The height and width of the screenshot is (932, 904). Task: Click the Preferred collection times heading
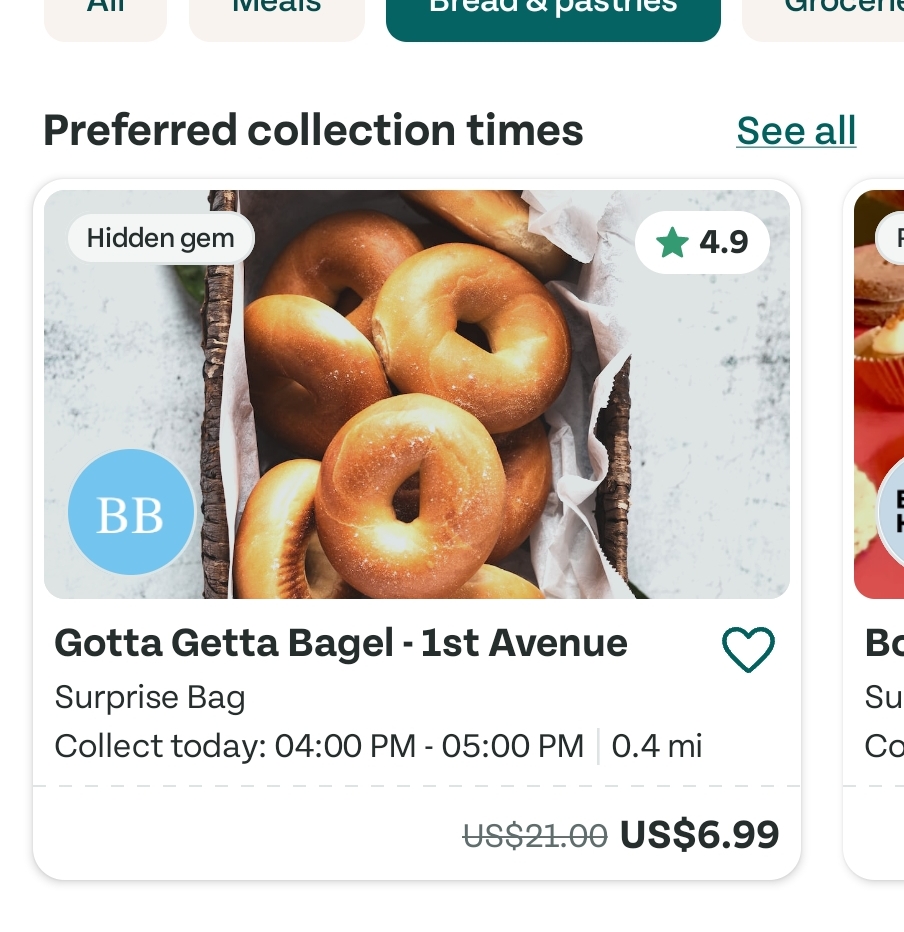pyautogui.click(x=313, y=131)
